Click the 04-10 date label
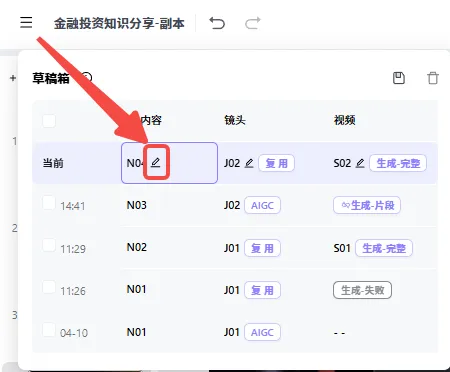The image size is (450, 372). (74, 333)
